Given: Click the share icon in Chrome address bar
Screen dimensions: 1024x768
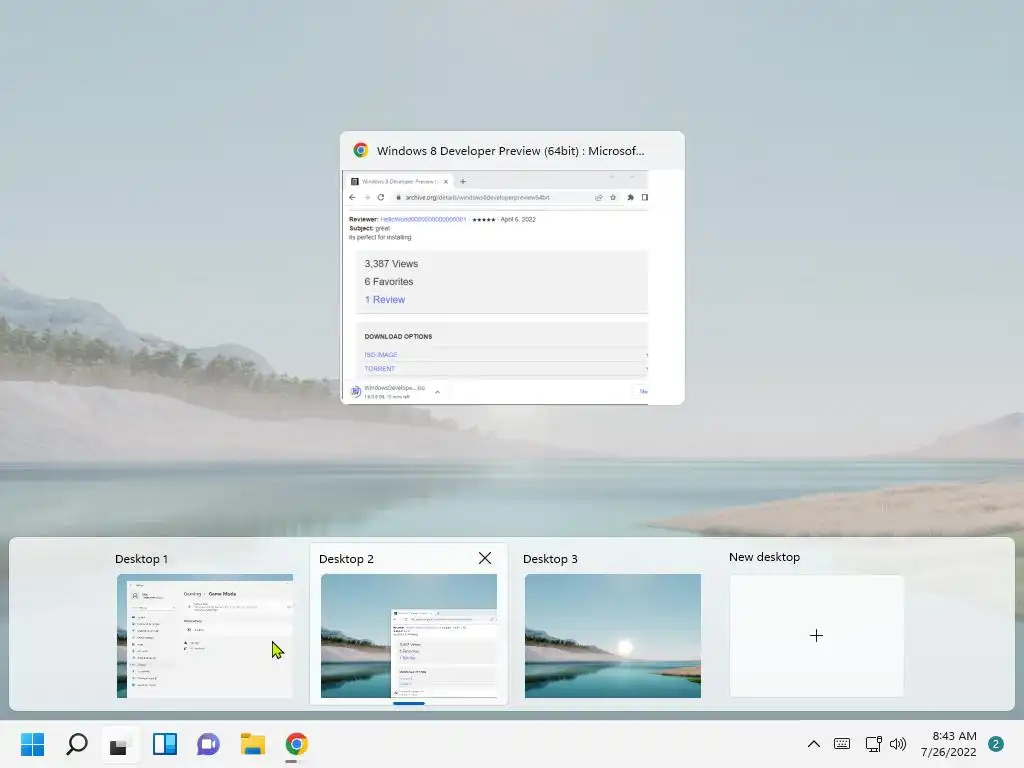Looking at the screenshot, I should (x=598, y=197).
